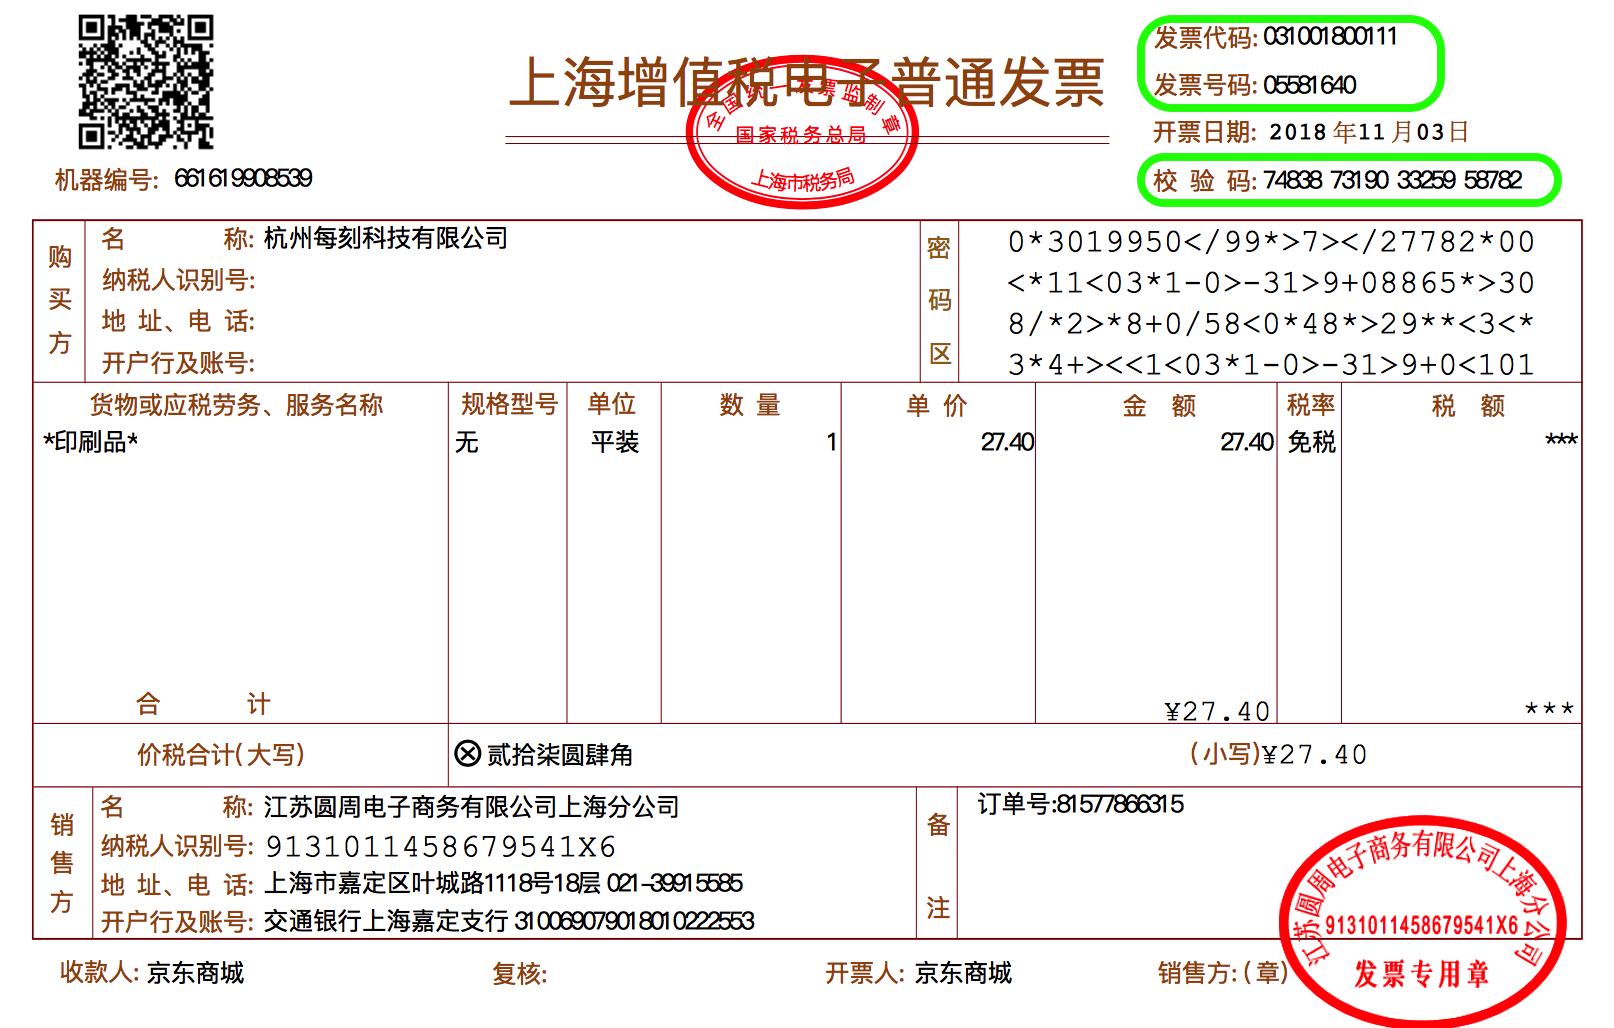Click the oval 国家税务总局 tax bureau seal
Viewport: 1614px width, 1028px height.
(801, 132)
